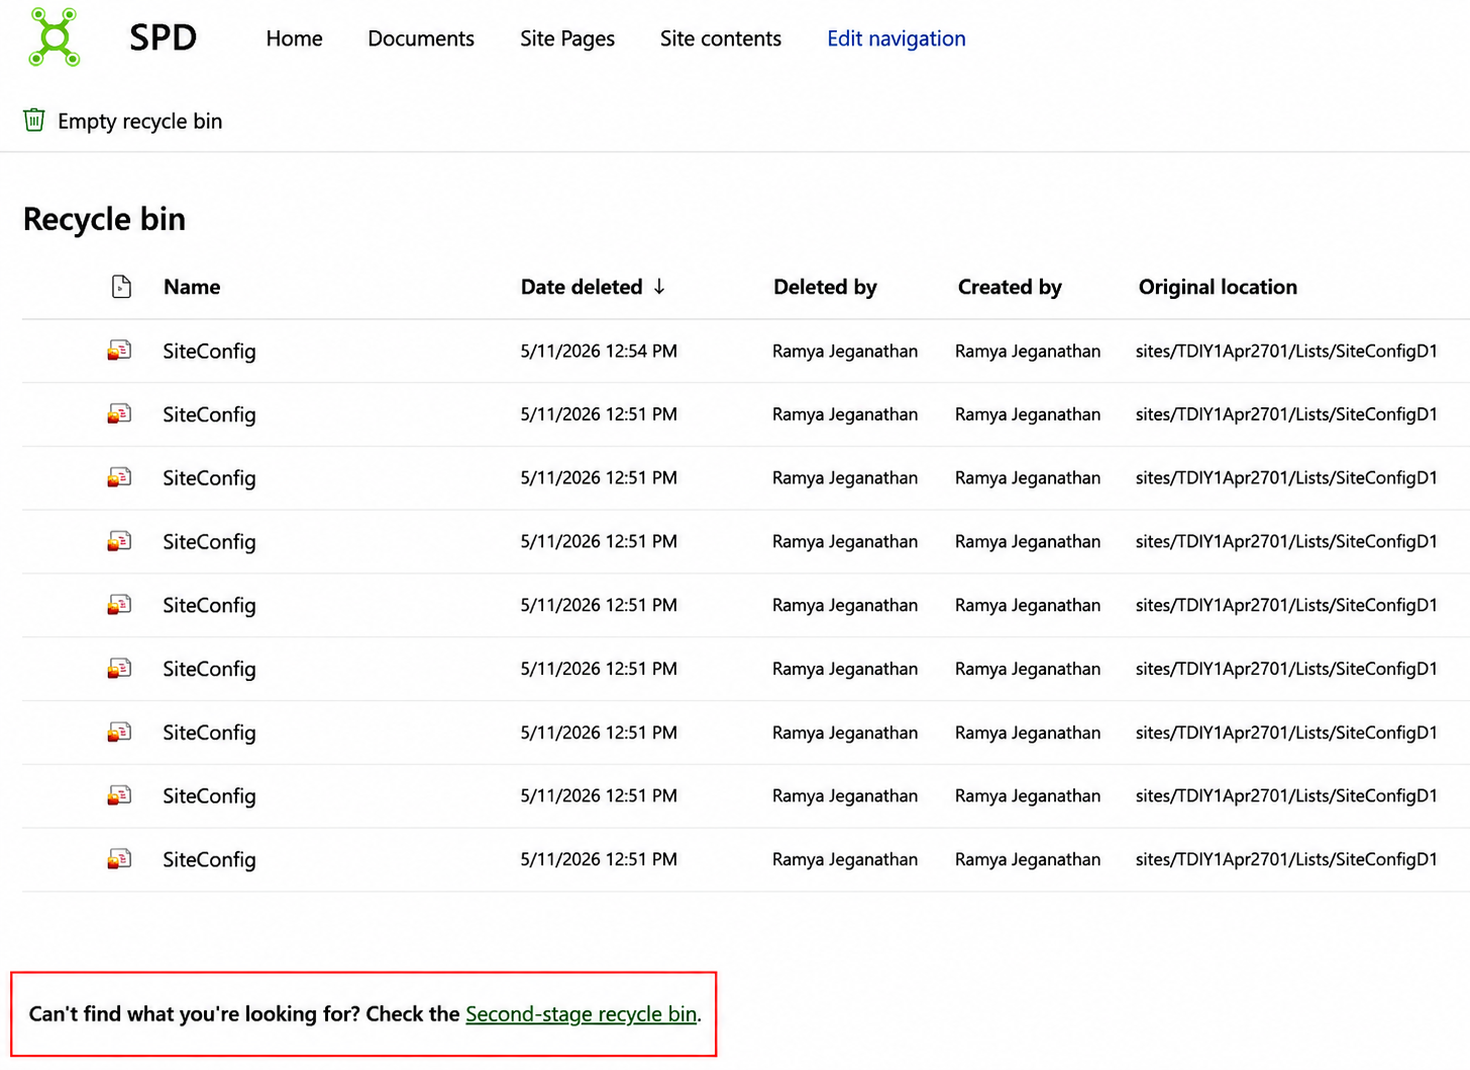Open Documents in the top navigation

[421, 38]
